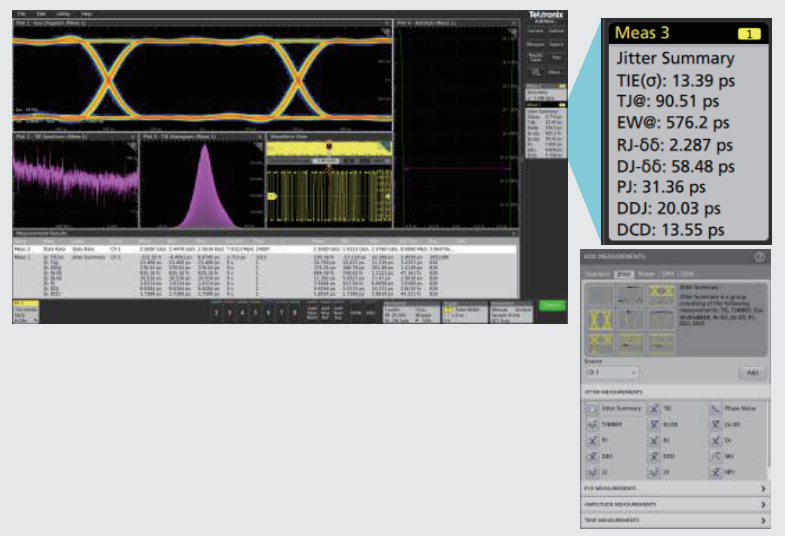785x536 pixels.
Task: Open the File menu
Action: [x=21, y=14]
